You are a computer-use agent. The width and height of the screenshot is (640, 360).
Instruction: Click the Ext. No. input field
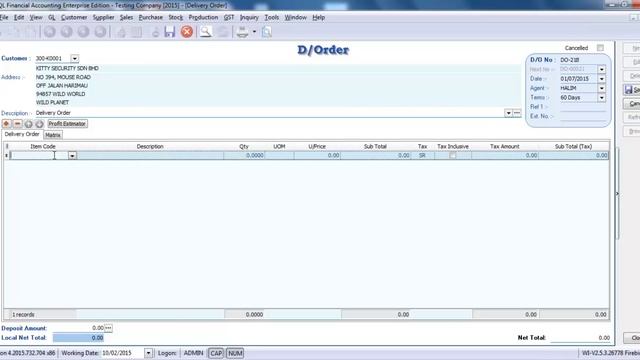582,116
